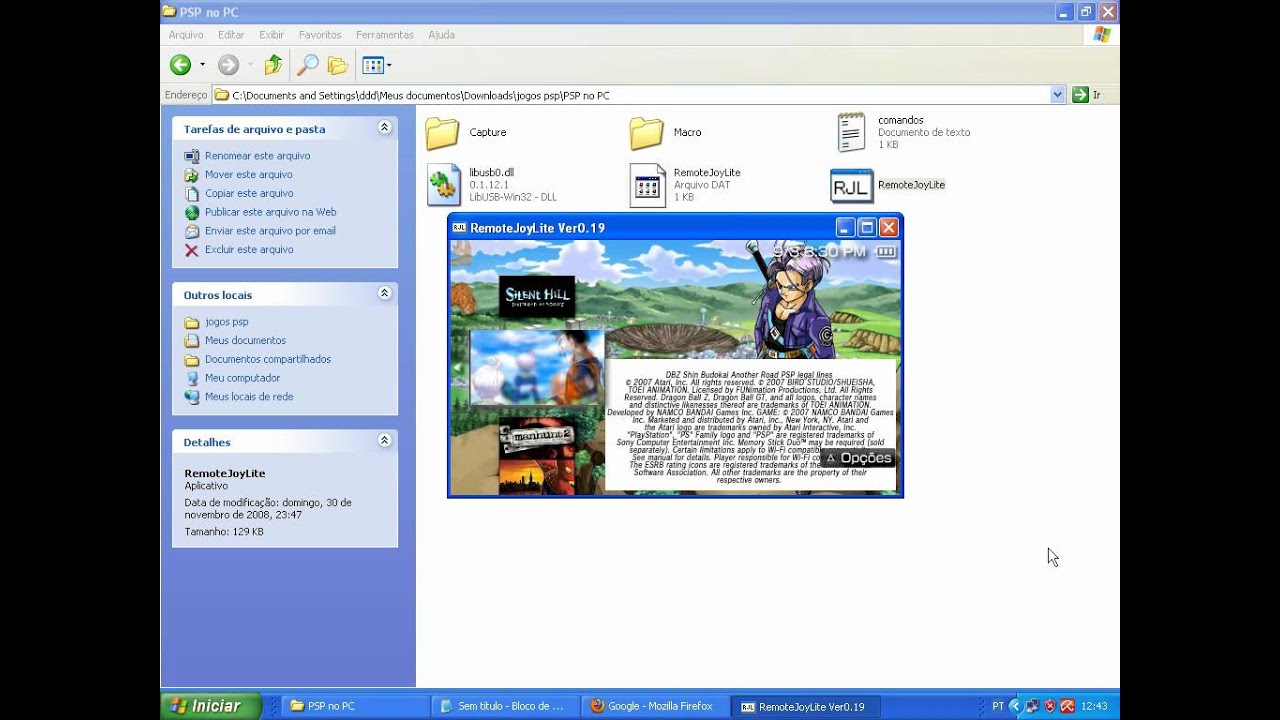Click Excluir este arquivo link
Image resolution: width=1280 pixels, height=720 pixels.
coord(249,250)
